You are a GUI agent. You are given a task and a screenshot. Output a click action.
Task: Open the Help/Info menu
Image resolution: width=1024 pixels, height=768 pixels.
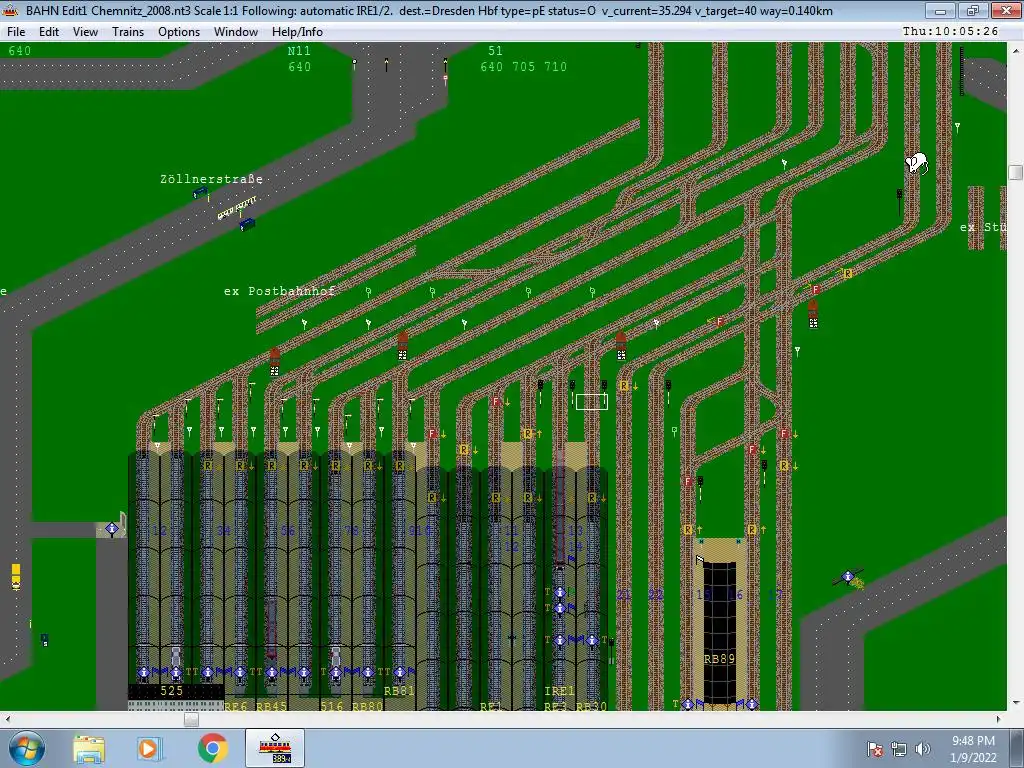point(296,31)
